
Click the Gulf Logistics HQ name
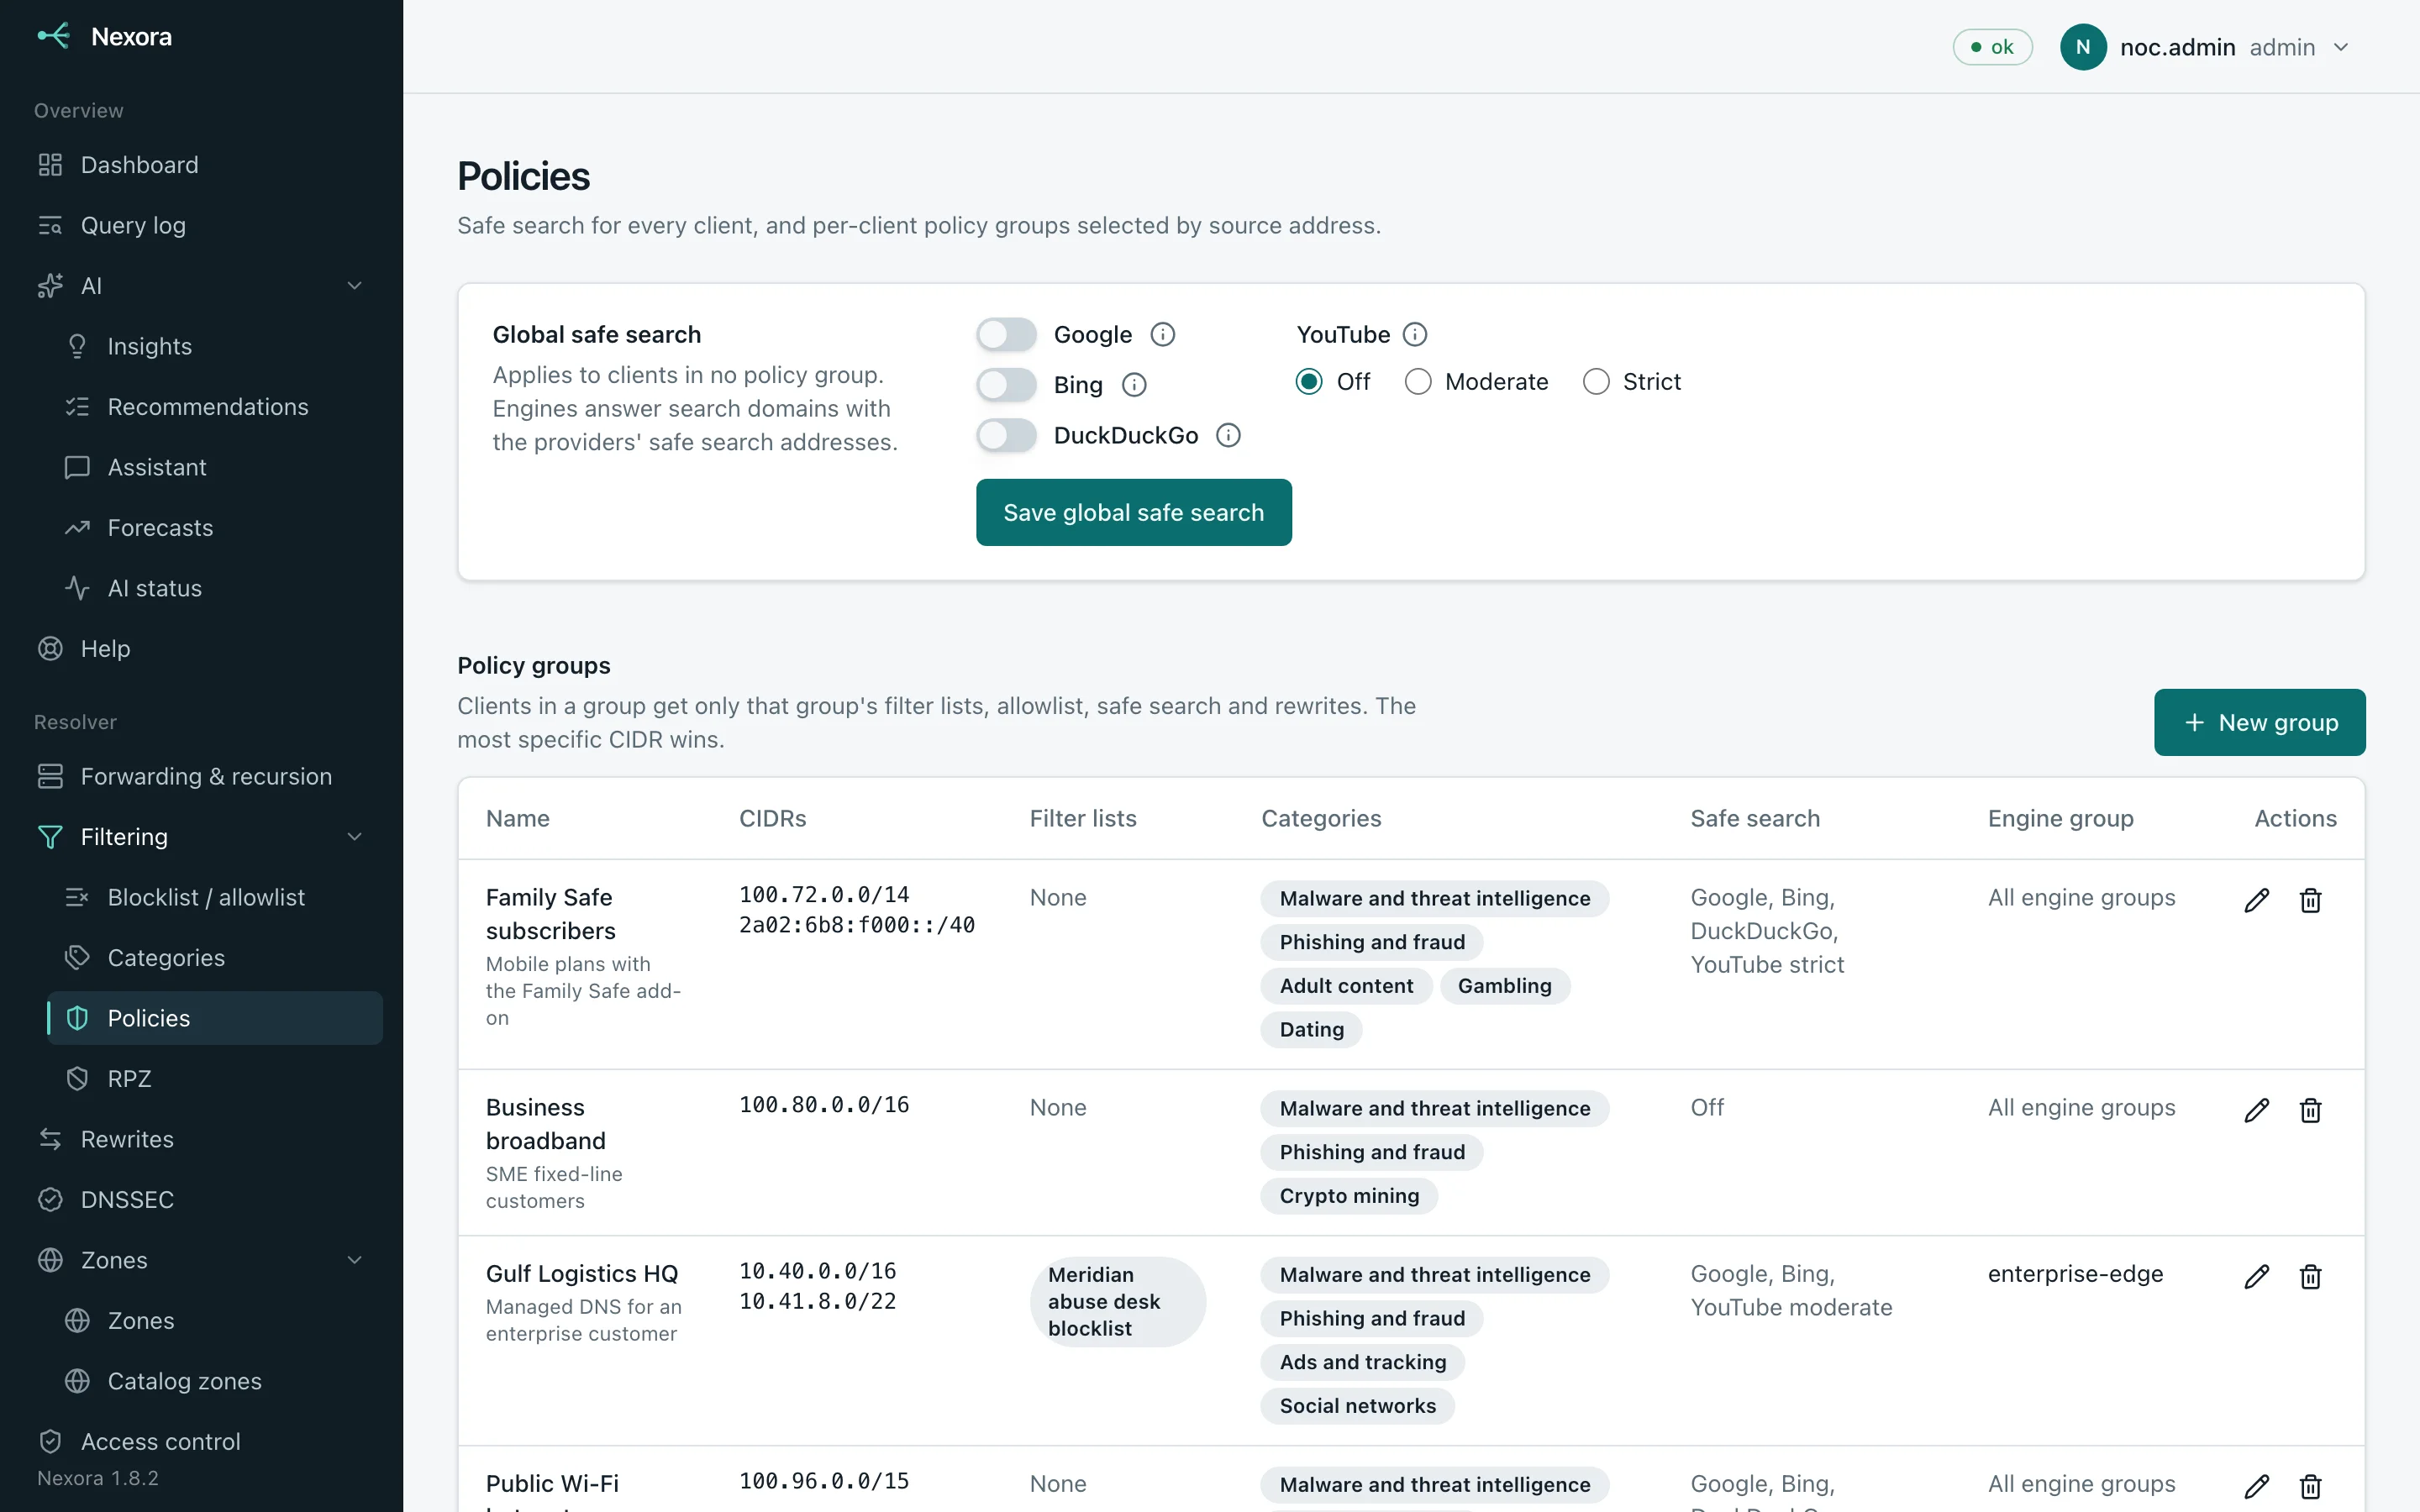click(582, 1274)
